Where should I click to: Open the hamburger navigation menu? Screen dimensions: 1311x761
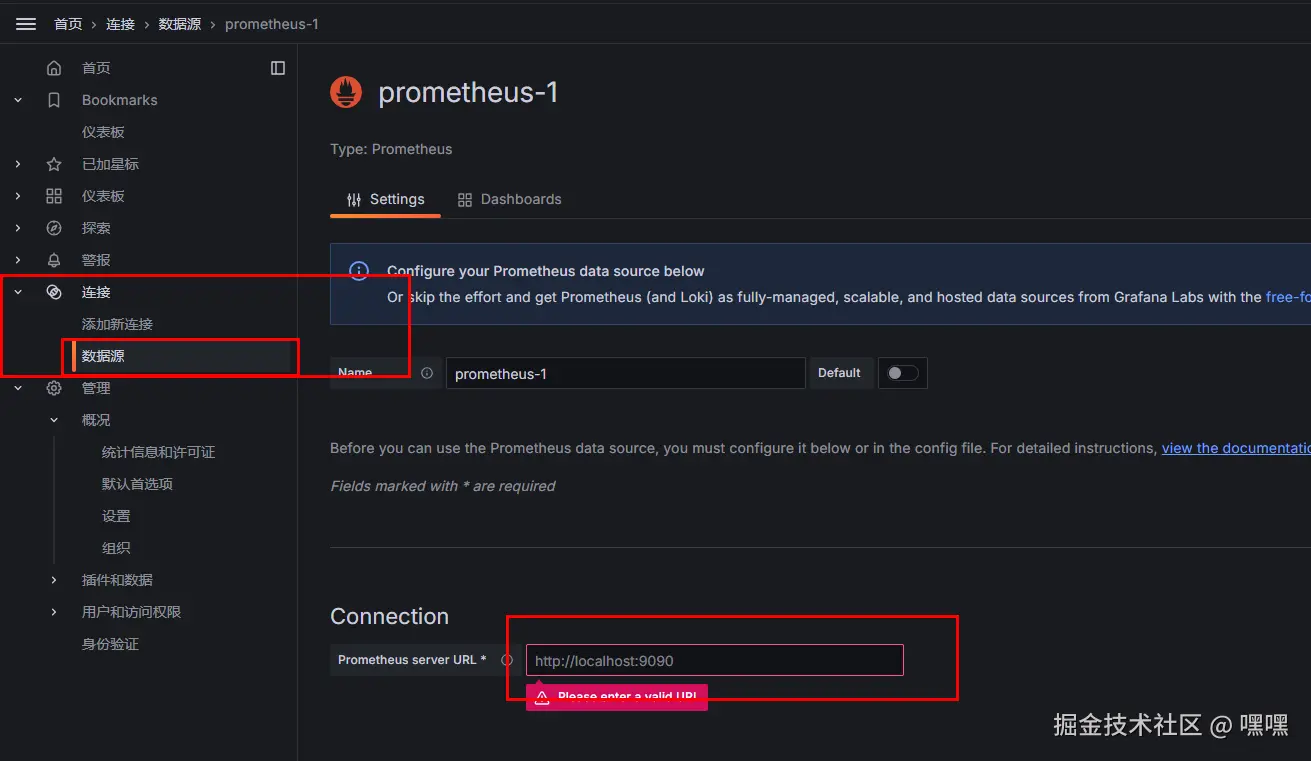26,24
